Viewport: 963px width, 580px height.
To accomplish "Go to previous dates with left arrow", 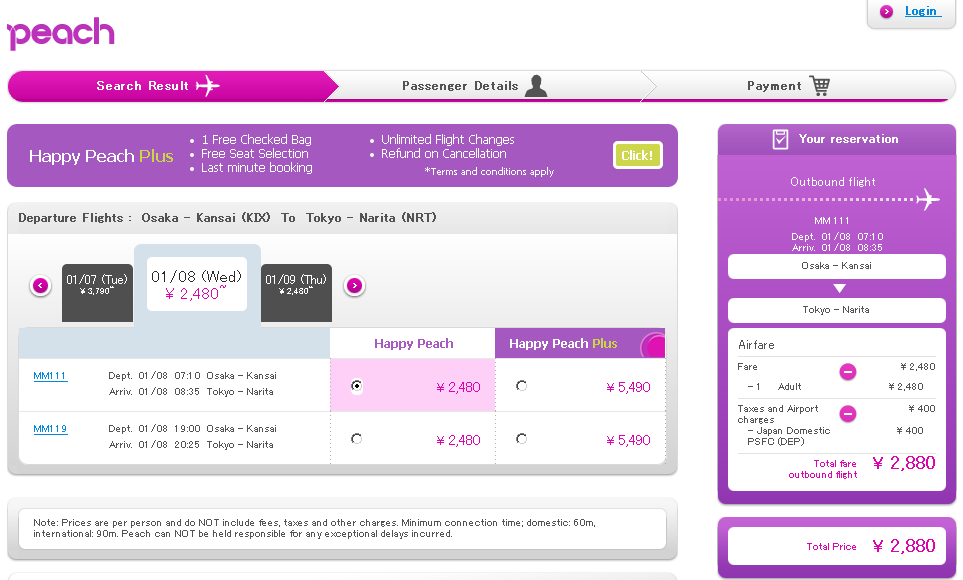I will 41,286.
